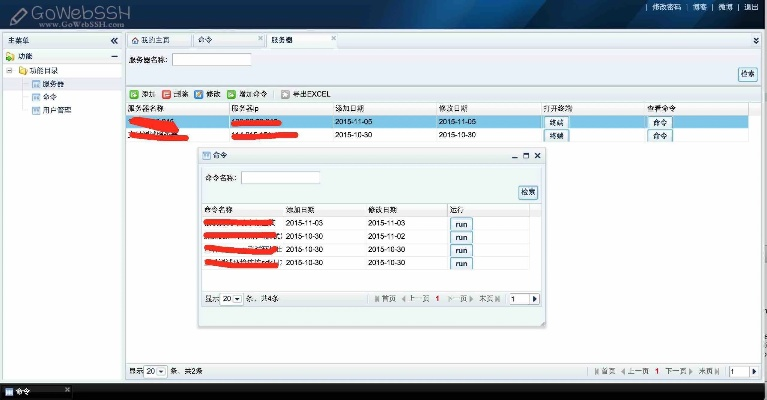
Task: Maximize the 命令 dialog window
Action: click(526, 156)
